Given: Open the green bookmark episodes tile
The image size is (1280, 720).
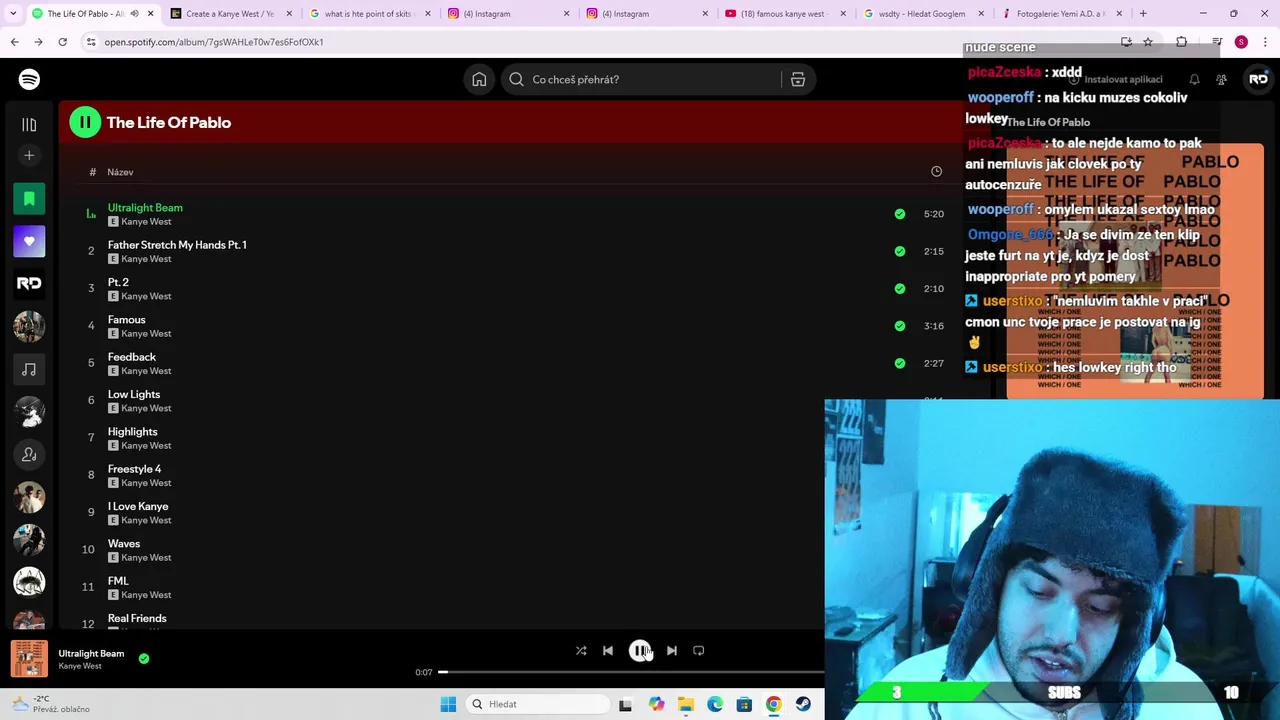Looking at the screenshot, I should click(29, 198).
